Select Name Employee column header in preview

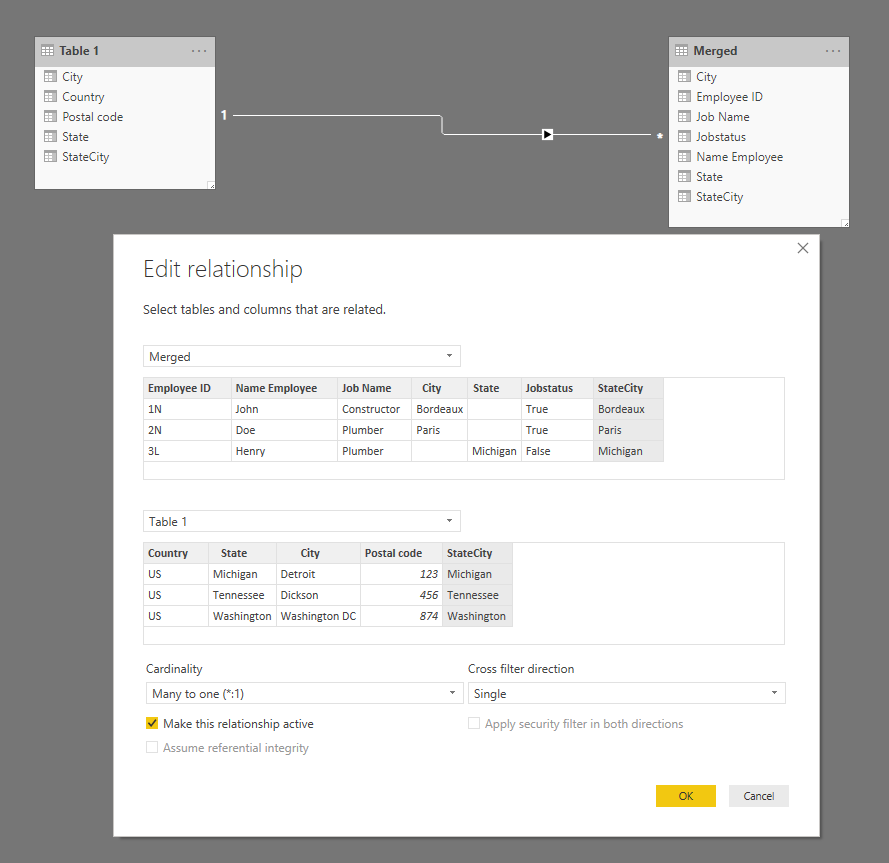pos(284,388)
